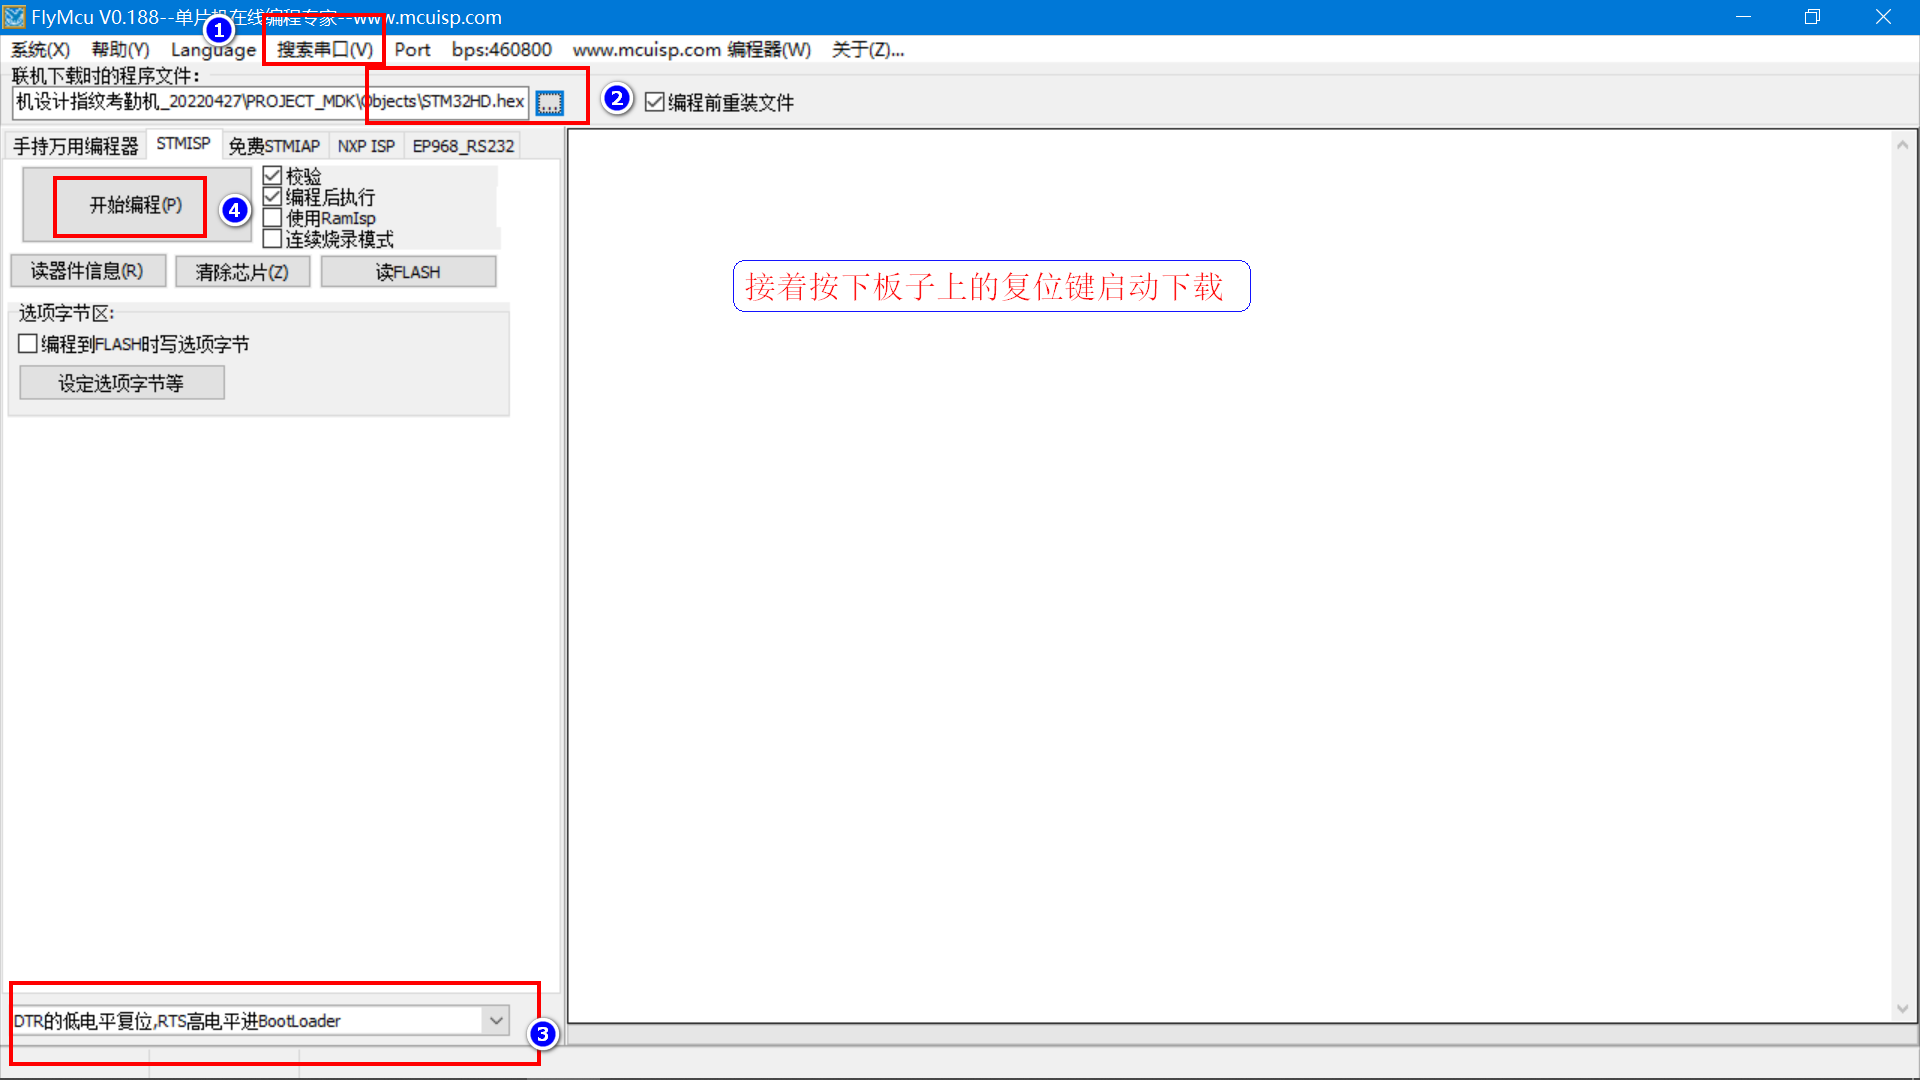Click the browse button next to the hex file path
1920x1080 pixels.
(549, 101)
